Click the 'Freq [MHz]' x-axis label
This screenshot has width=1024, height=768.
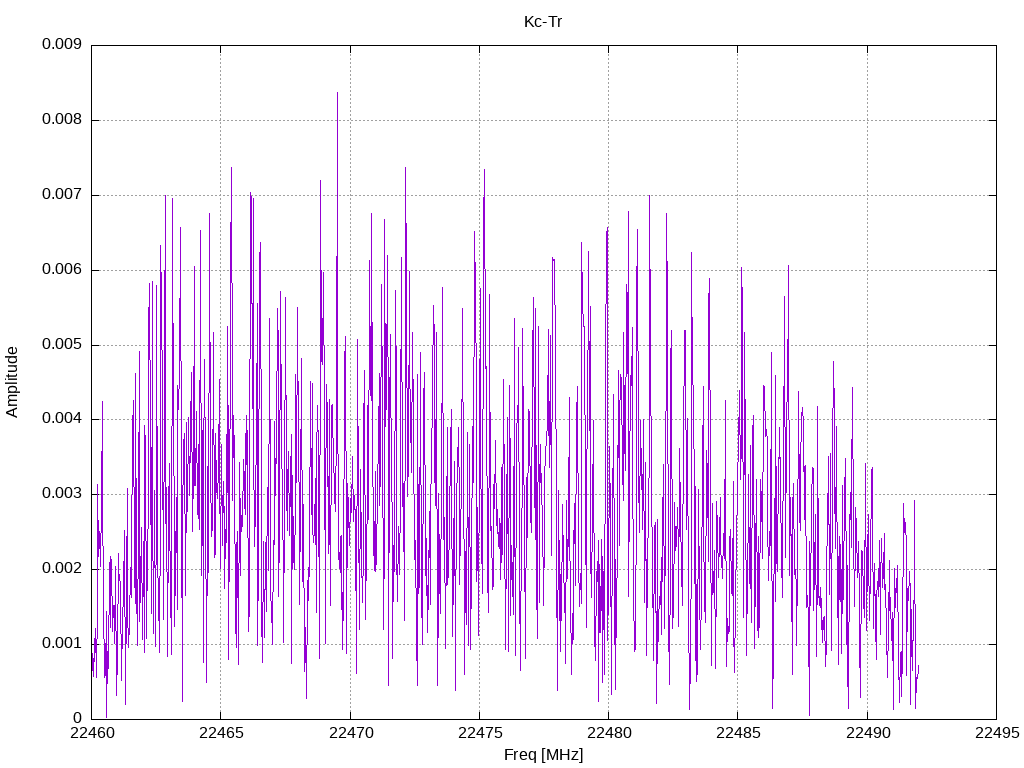[543, 755]
